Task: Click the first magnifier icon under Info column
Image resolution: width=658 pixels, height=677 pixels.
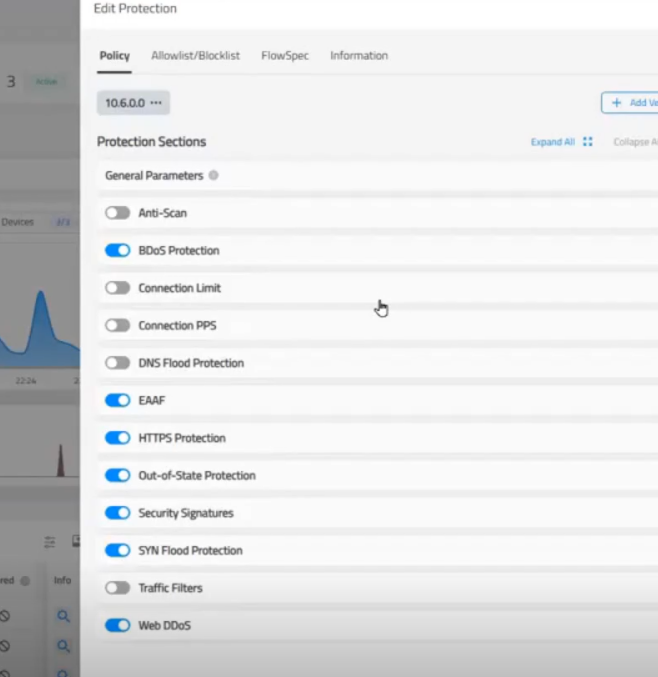Action: click(63, 616)
